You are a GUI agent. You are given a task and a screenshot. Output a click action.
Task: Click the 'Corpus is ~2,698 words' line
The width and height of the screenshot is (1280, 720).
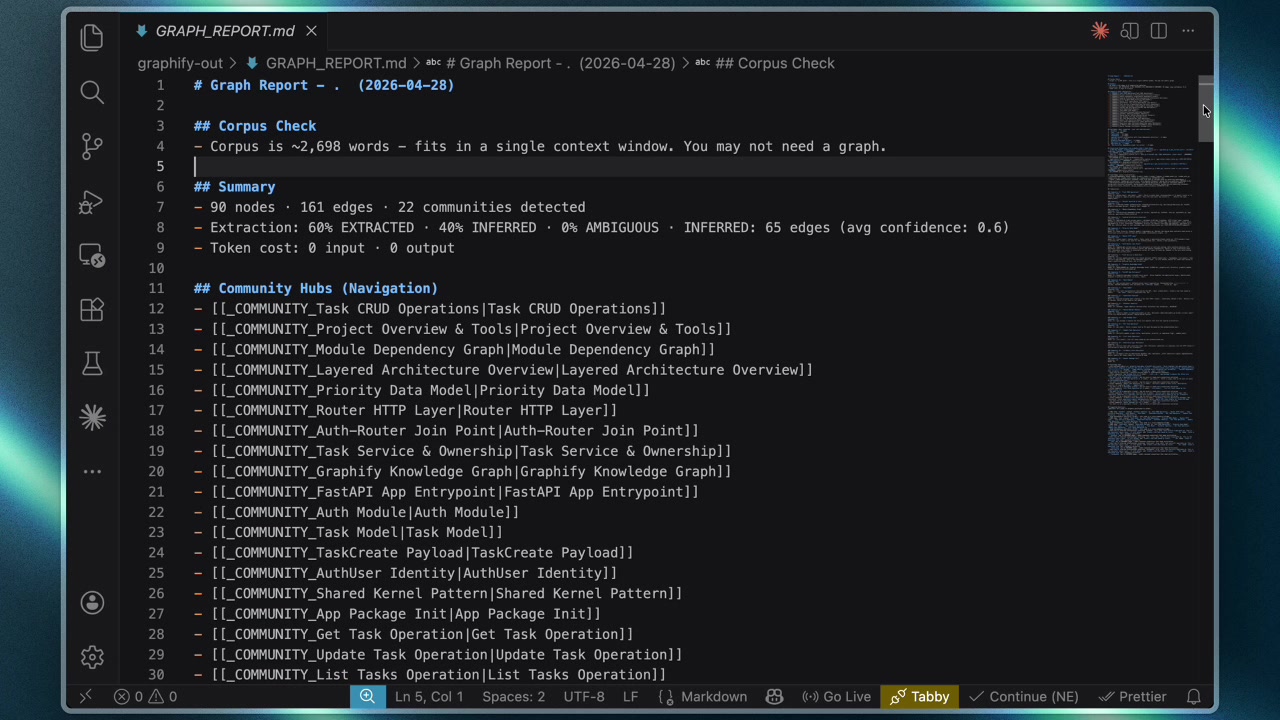(540, 146)
